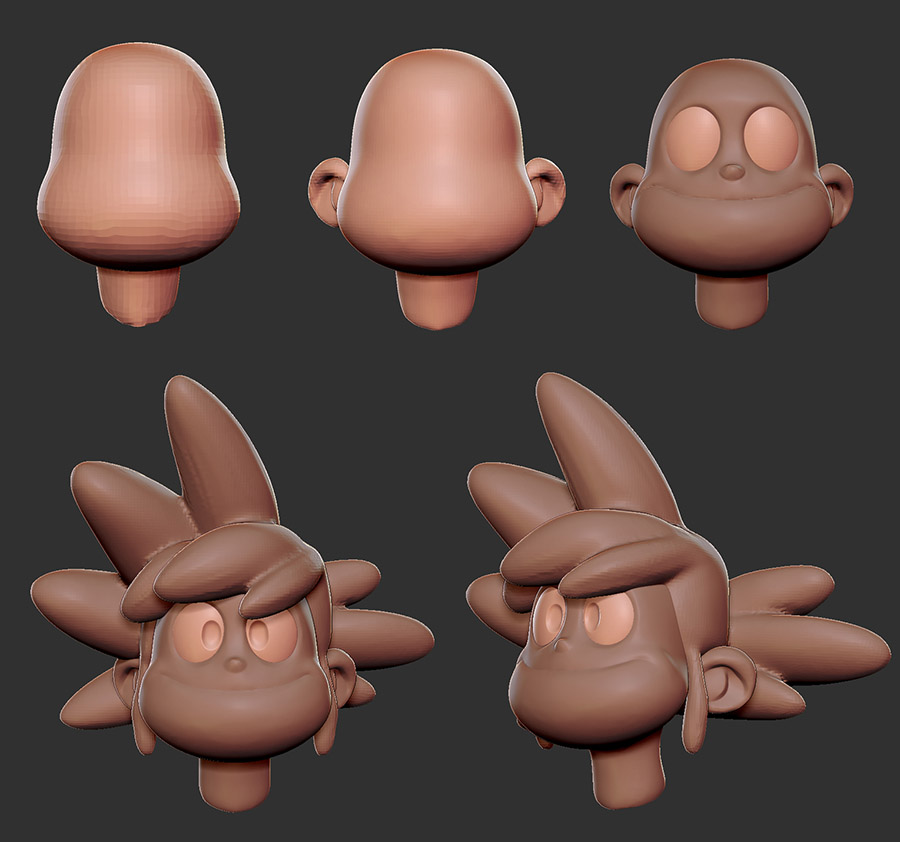
Task: Select the three-quarter view head with spiky hair
Action: coord(677,591)
